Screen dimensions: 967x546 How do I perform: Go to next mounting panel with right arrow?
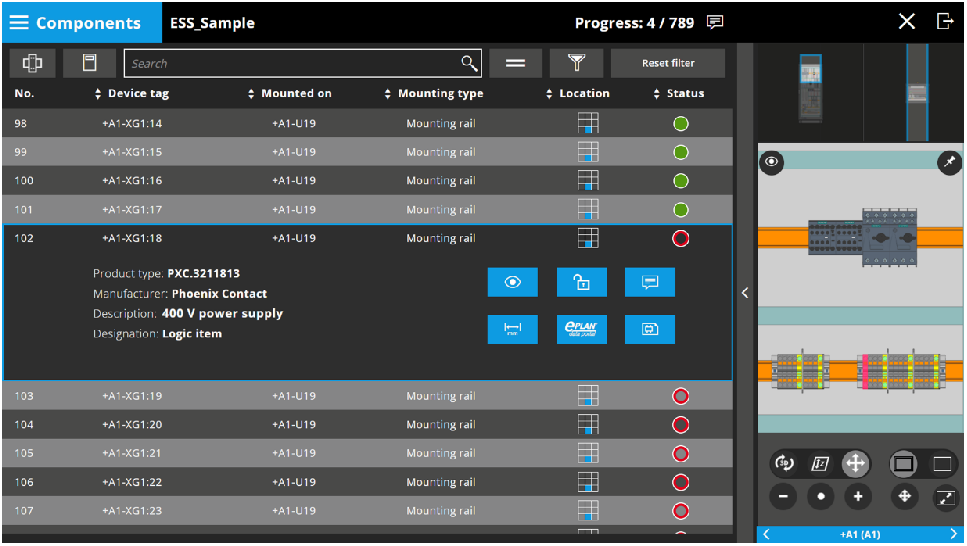[x=953, y=535]
